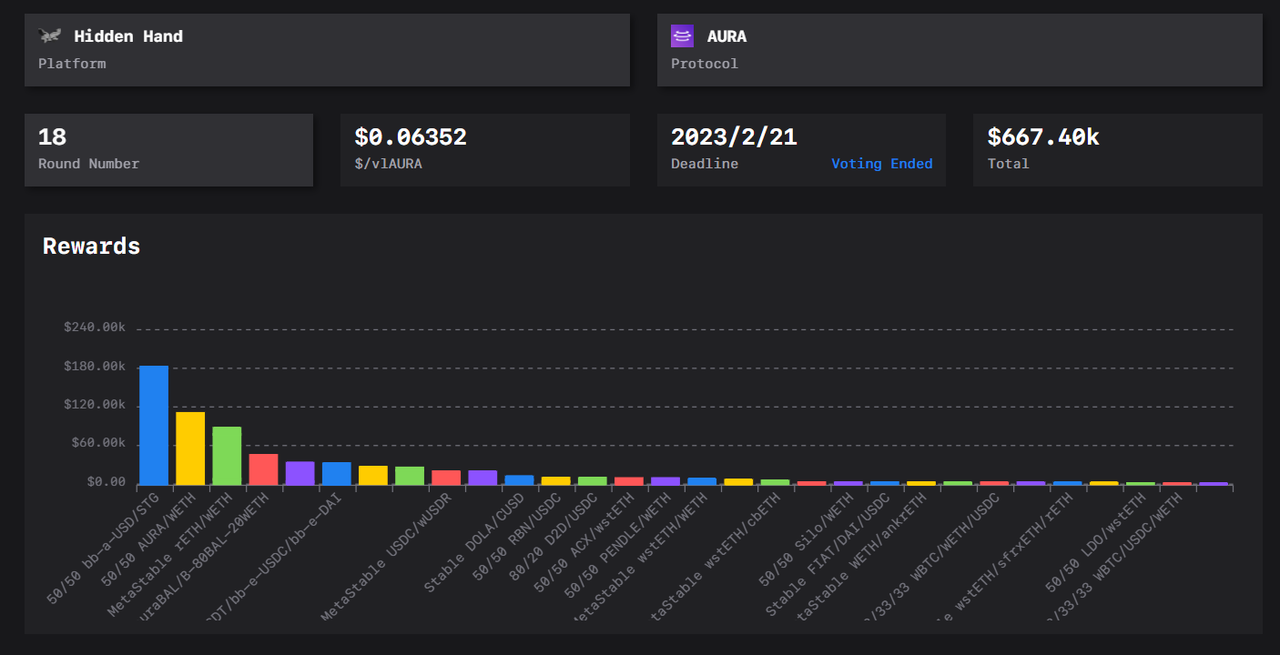Click the $667.40k Total stat card
This screenshot has height=655, width=1280.
pyautogui.click(x=1116, y=149)
